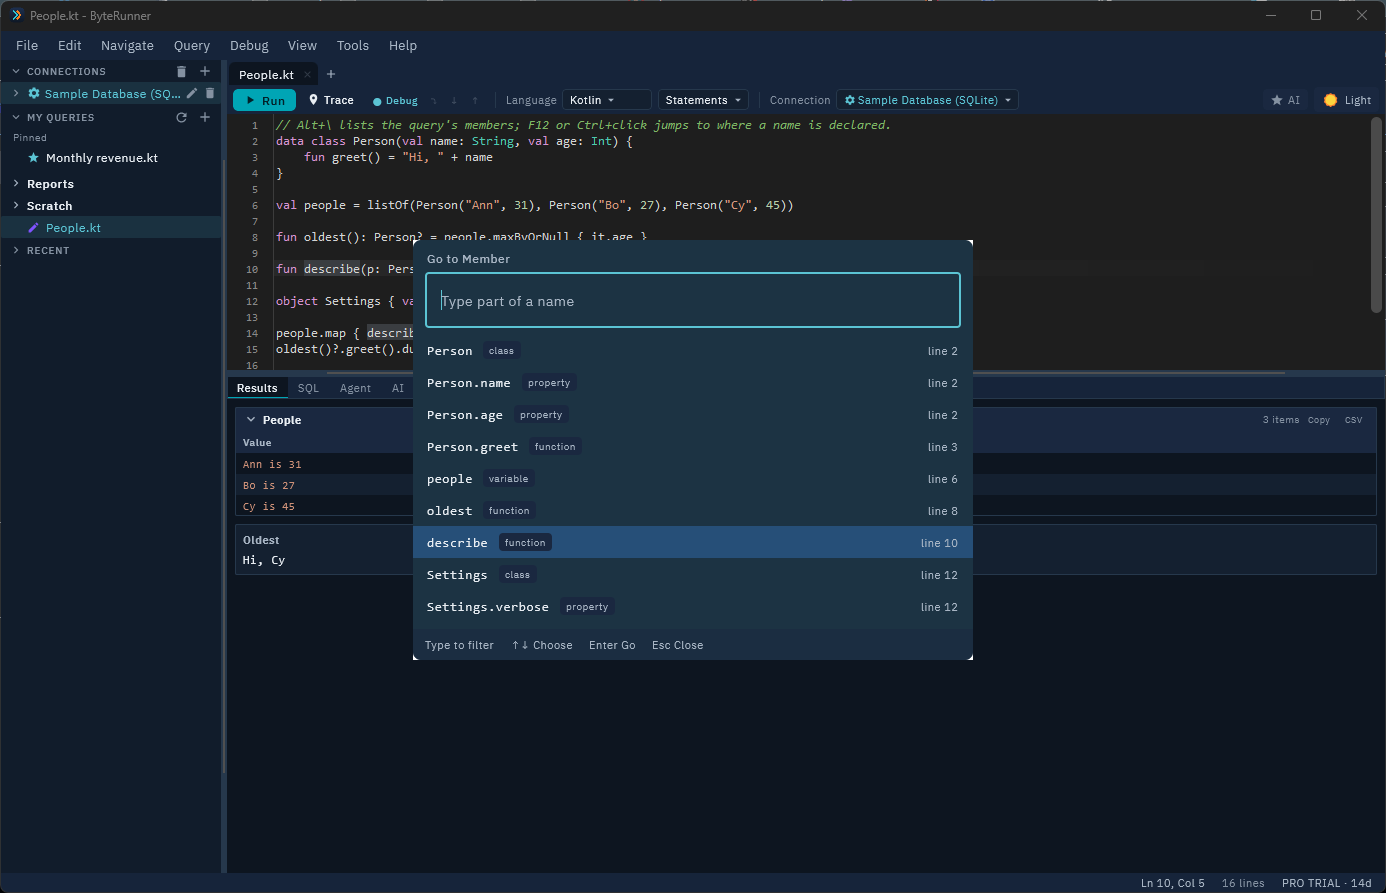Viewport: 1386px width, 893px height.
Task: Open the Connection dropdown for Sample Database (SQLite)
Action: click(x=927, y=100)
